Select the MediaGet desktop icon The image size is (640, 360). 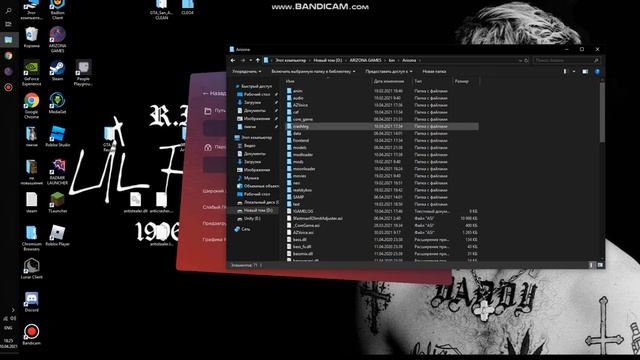tap(57, 103)
